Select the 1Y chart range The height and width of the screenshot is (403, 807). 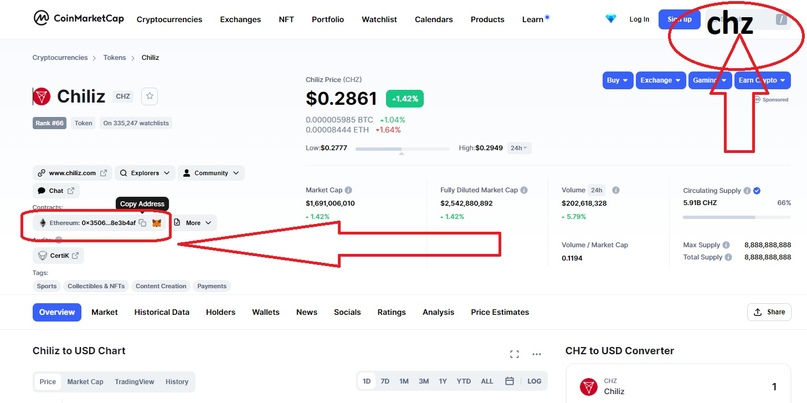click(443, 381)
